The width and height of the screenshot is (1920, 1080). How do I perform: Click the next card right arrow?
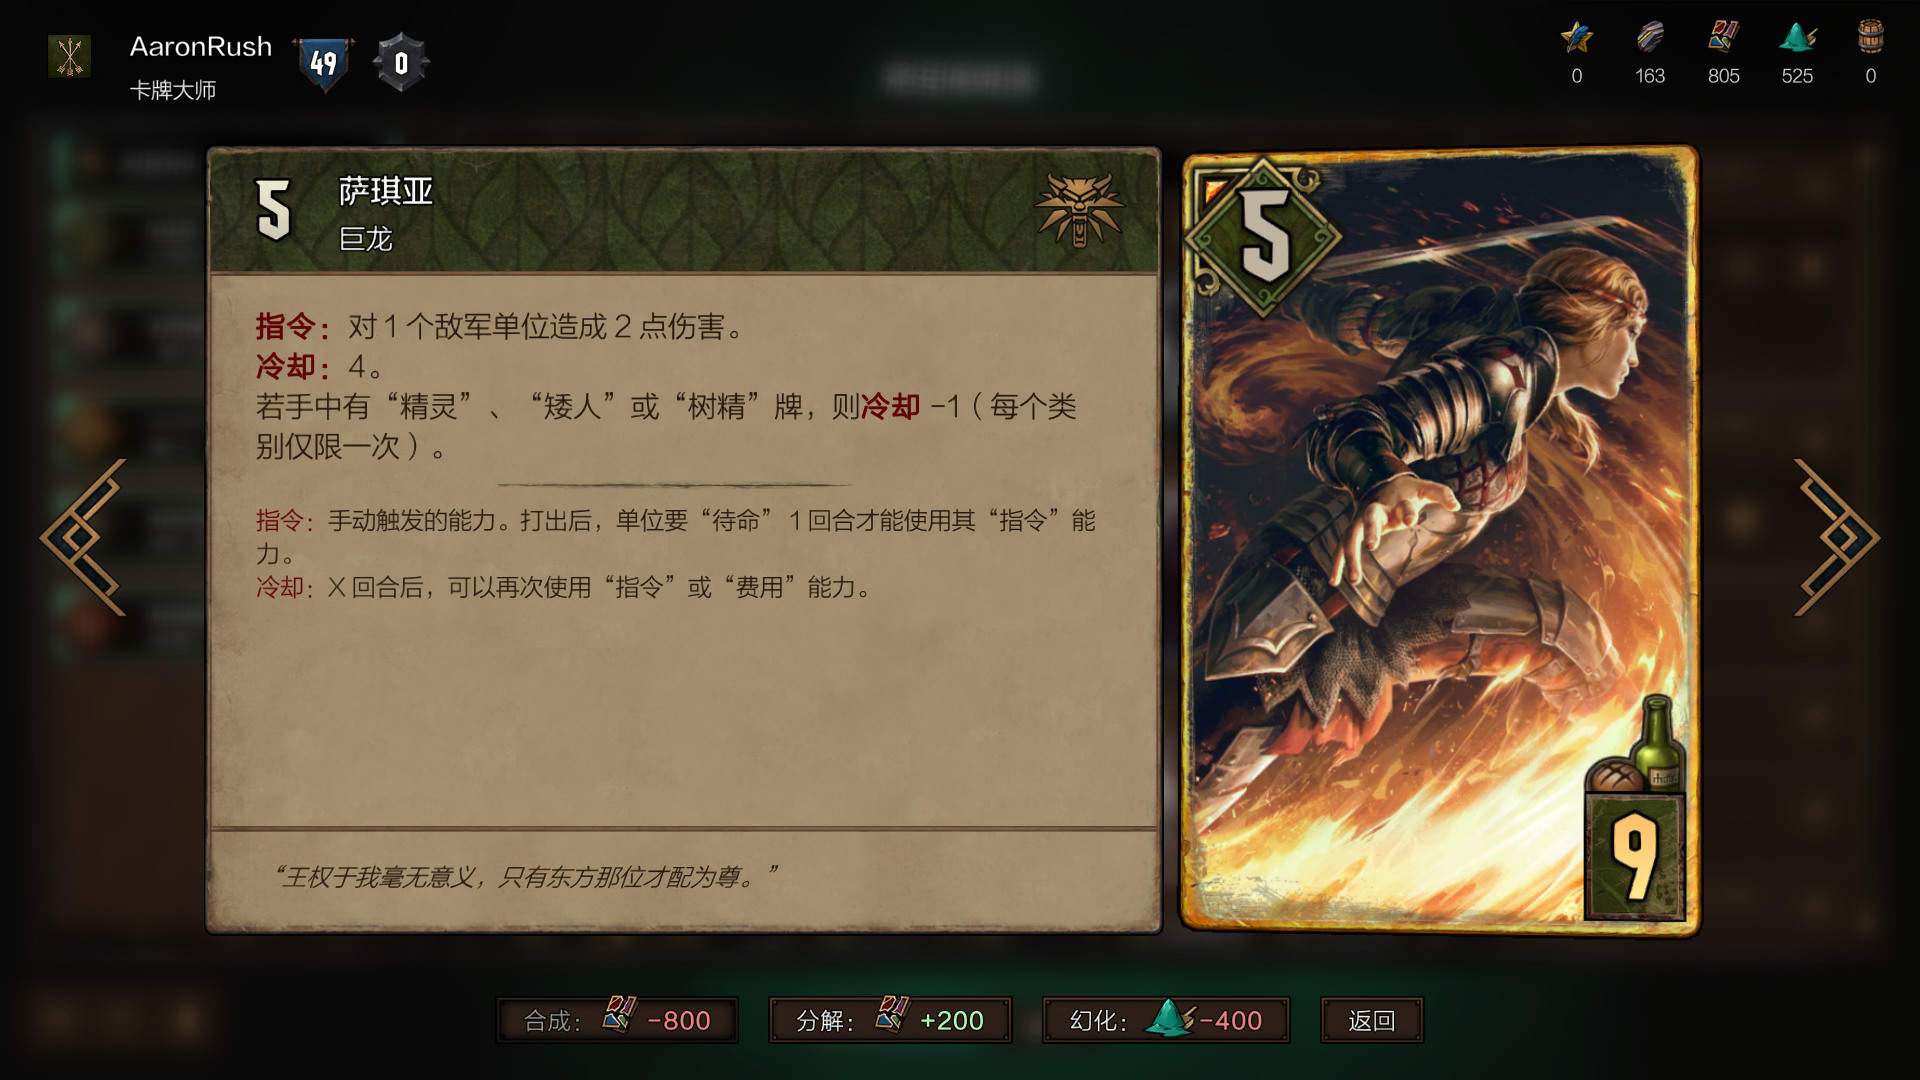tap(1836, 537)
